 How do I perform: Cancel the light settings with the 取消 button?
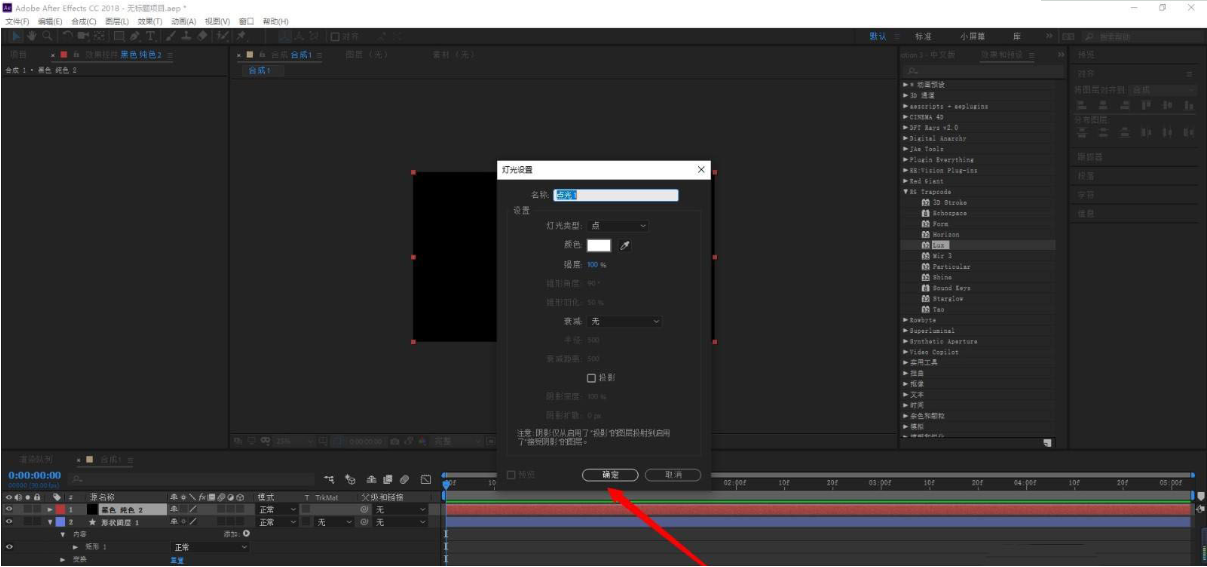[673, 475]
